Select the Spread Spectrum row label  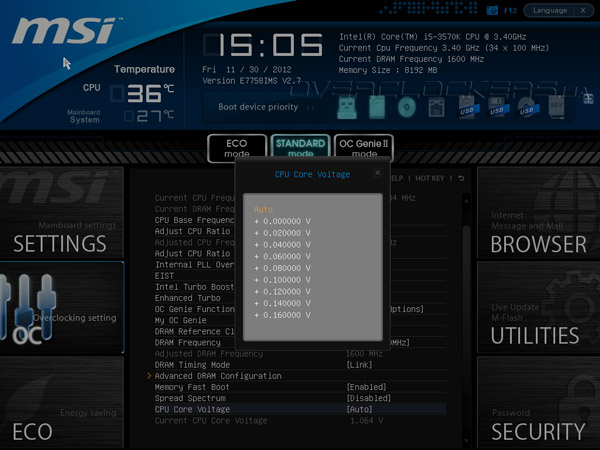pos(190,398)
